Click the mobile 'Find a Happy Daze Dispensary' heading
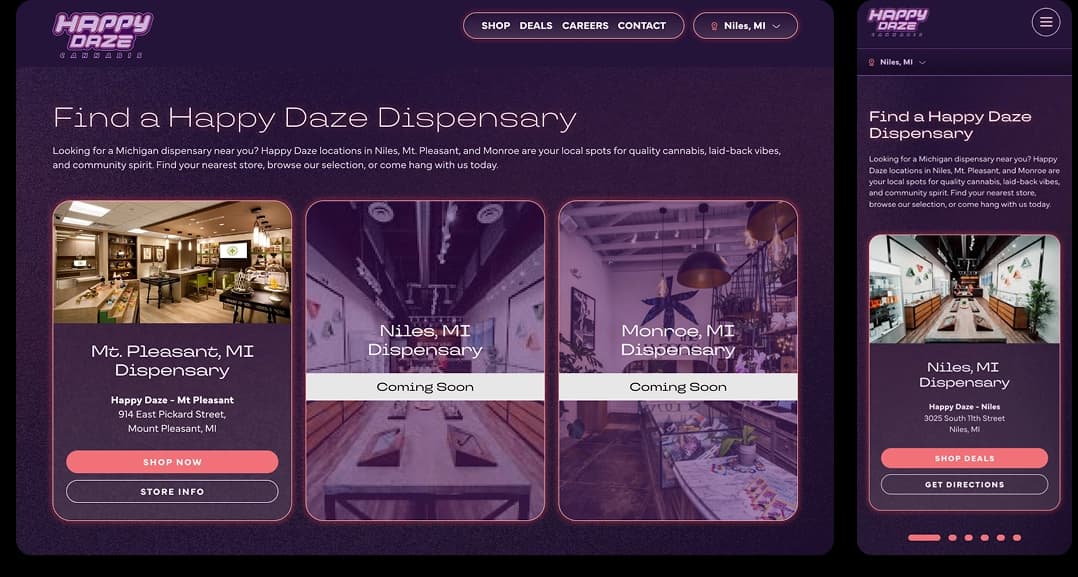1078x577 pixels. tap(950, 125)
